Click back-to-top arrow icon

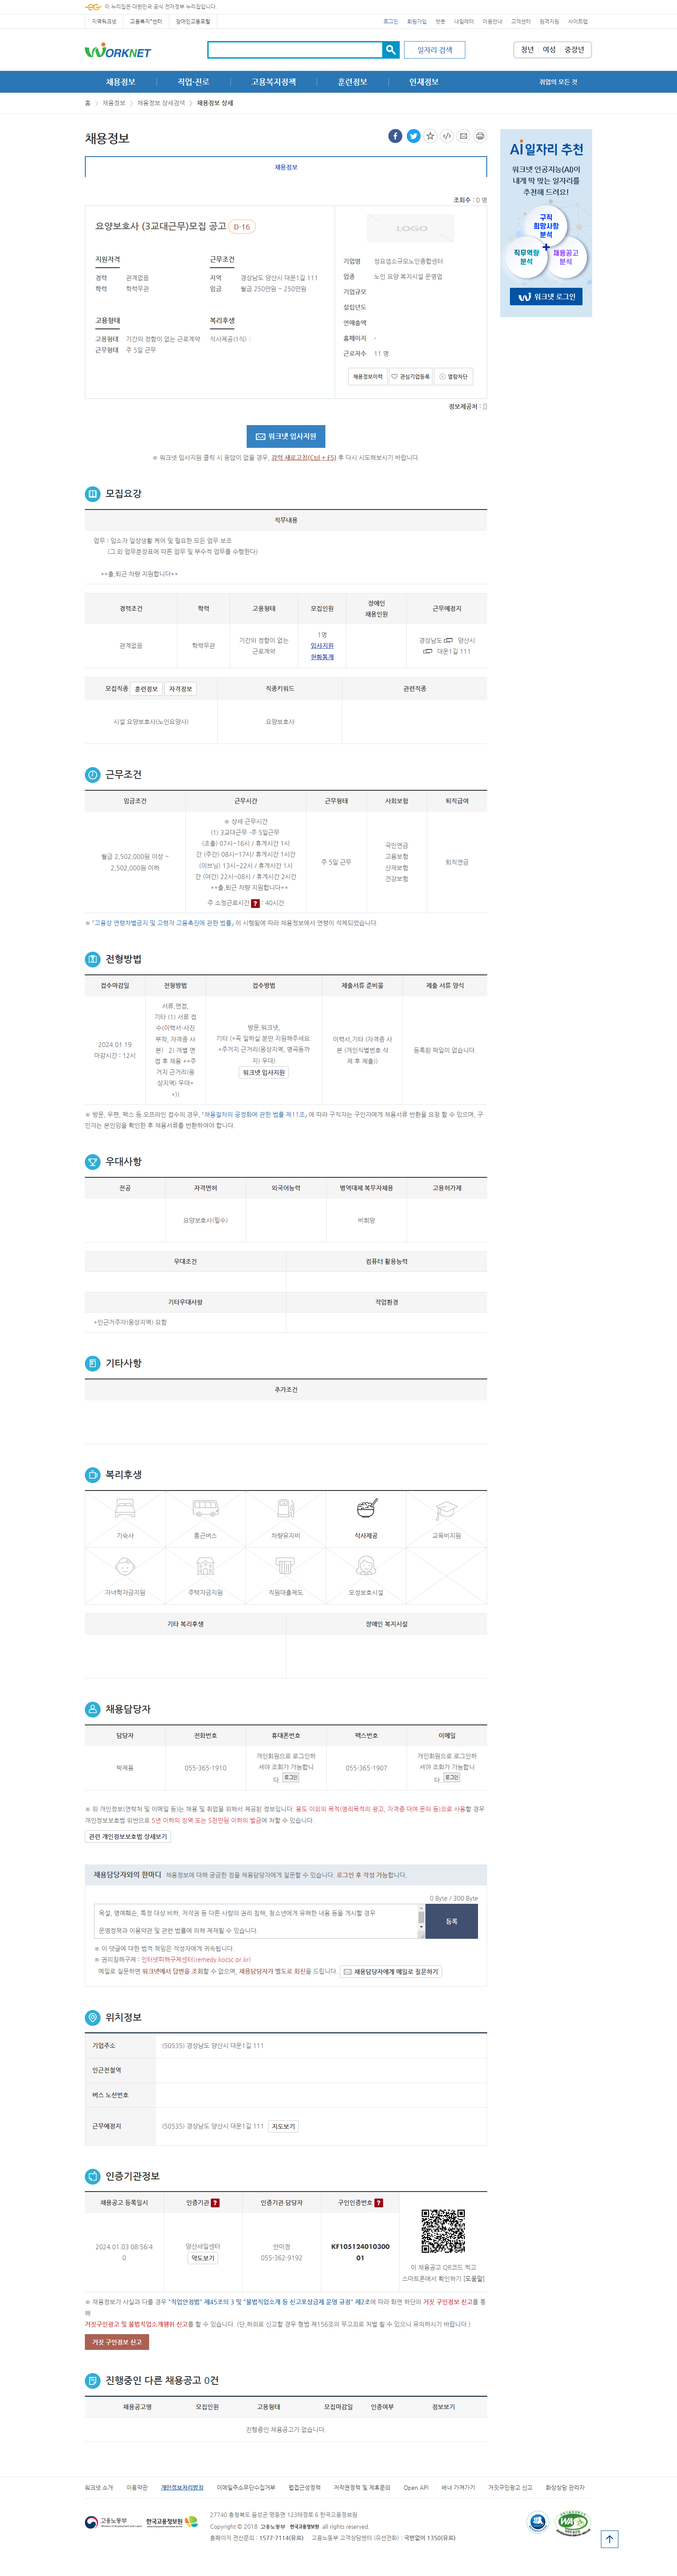click(609, 2538)
